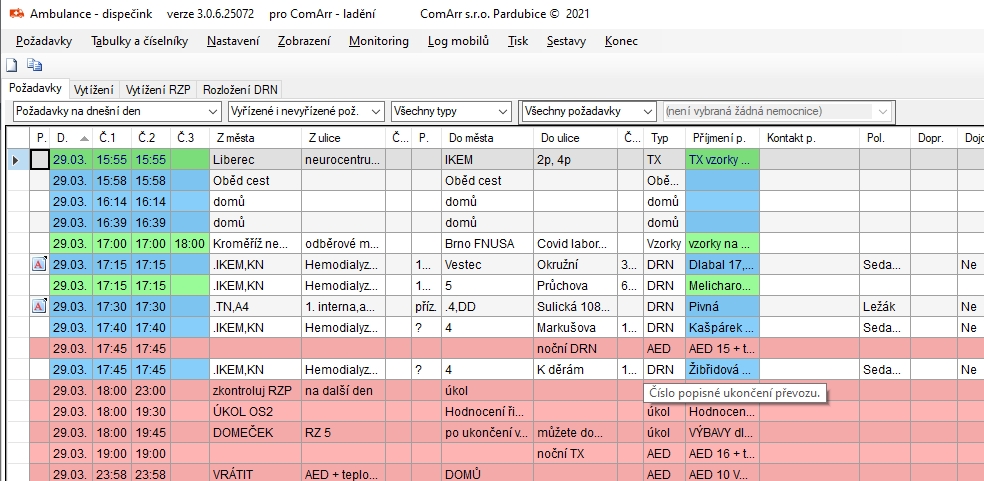Open the 'Všechny typy' dropdown
This screenshot has height=481, width=984.
[x=503, y=111]
